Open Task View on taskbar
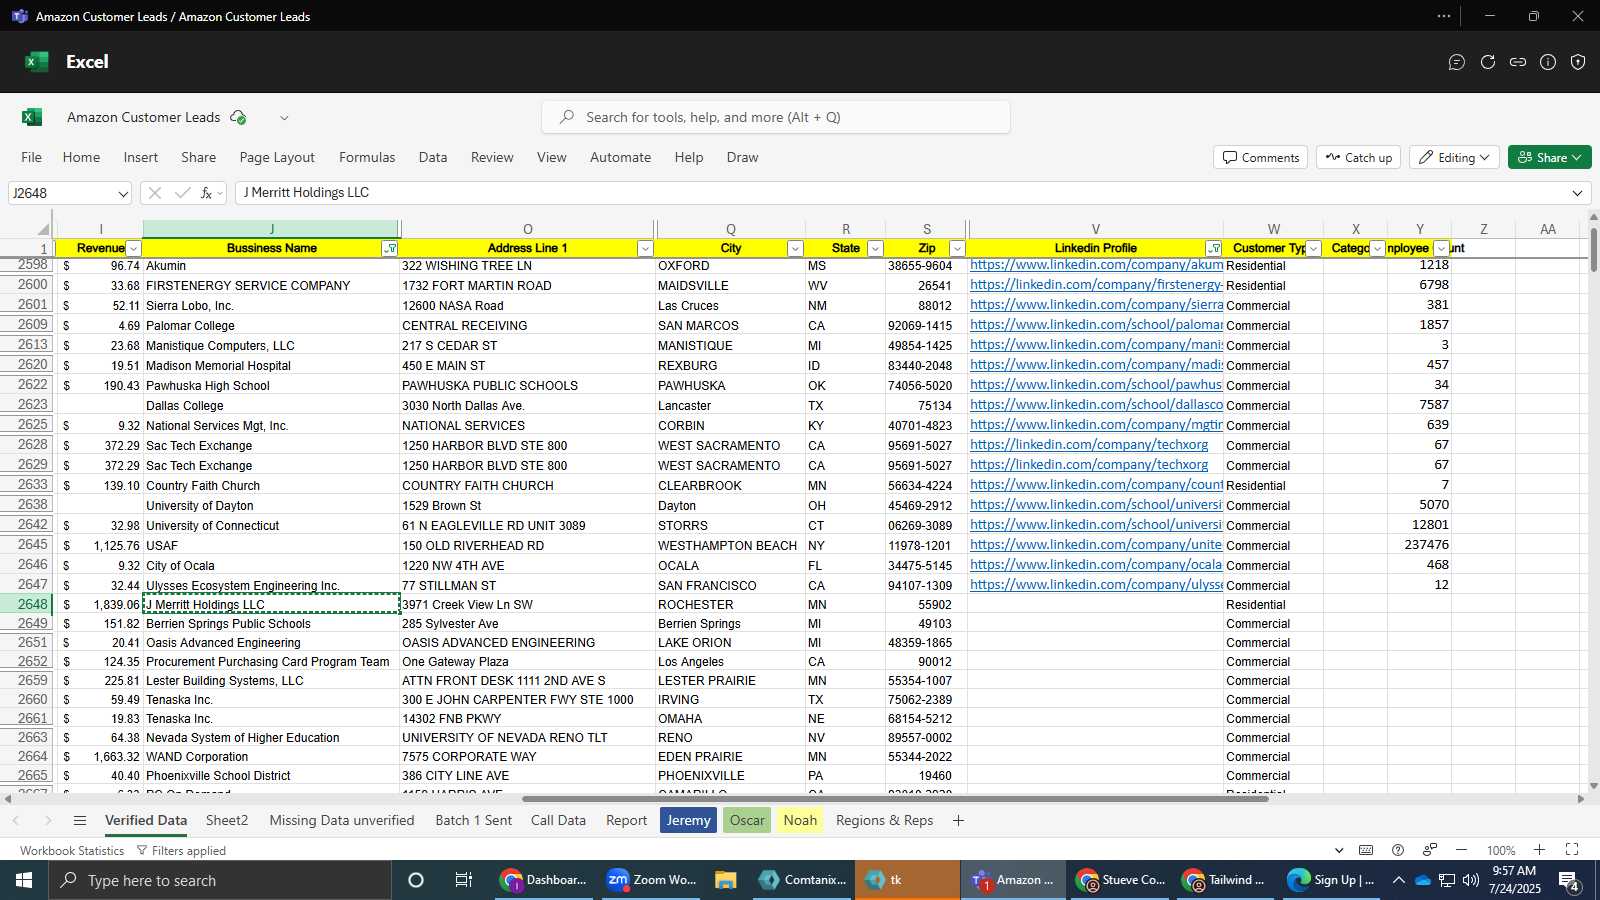This screenshot has width=1600, height=900. [464, 880]
